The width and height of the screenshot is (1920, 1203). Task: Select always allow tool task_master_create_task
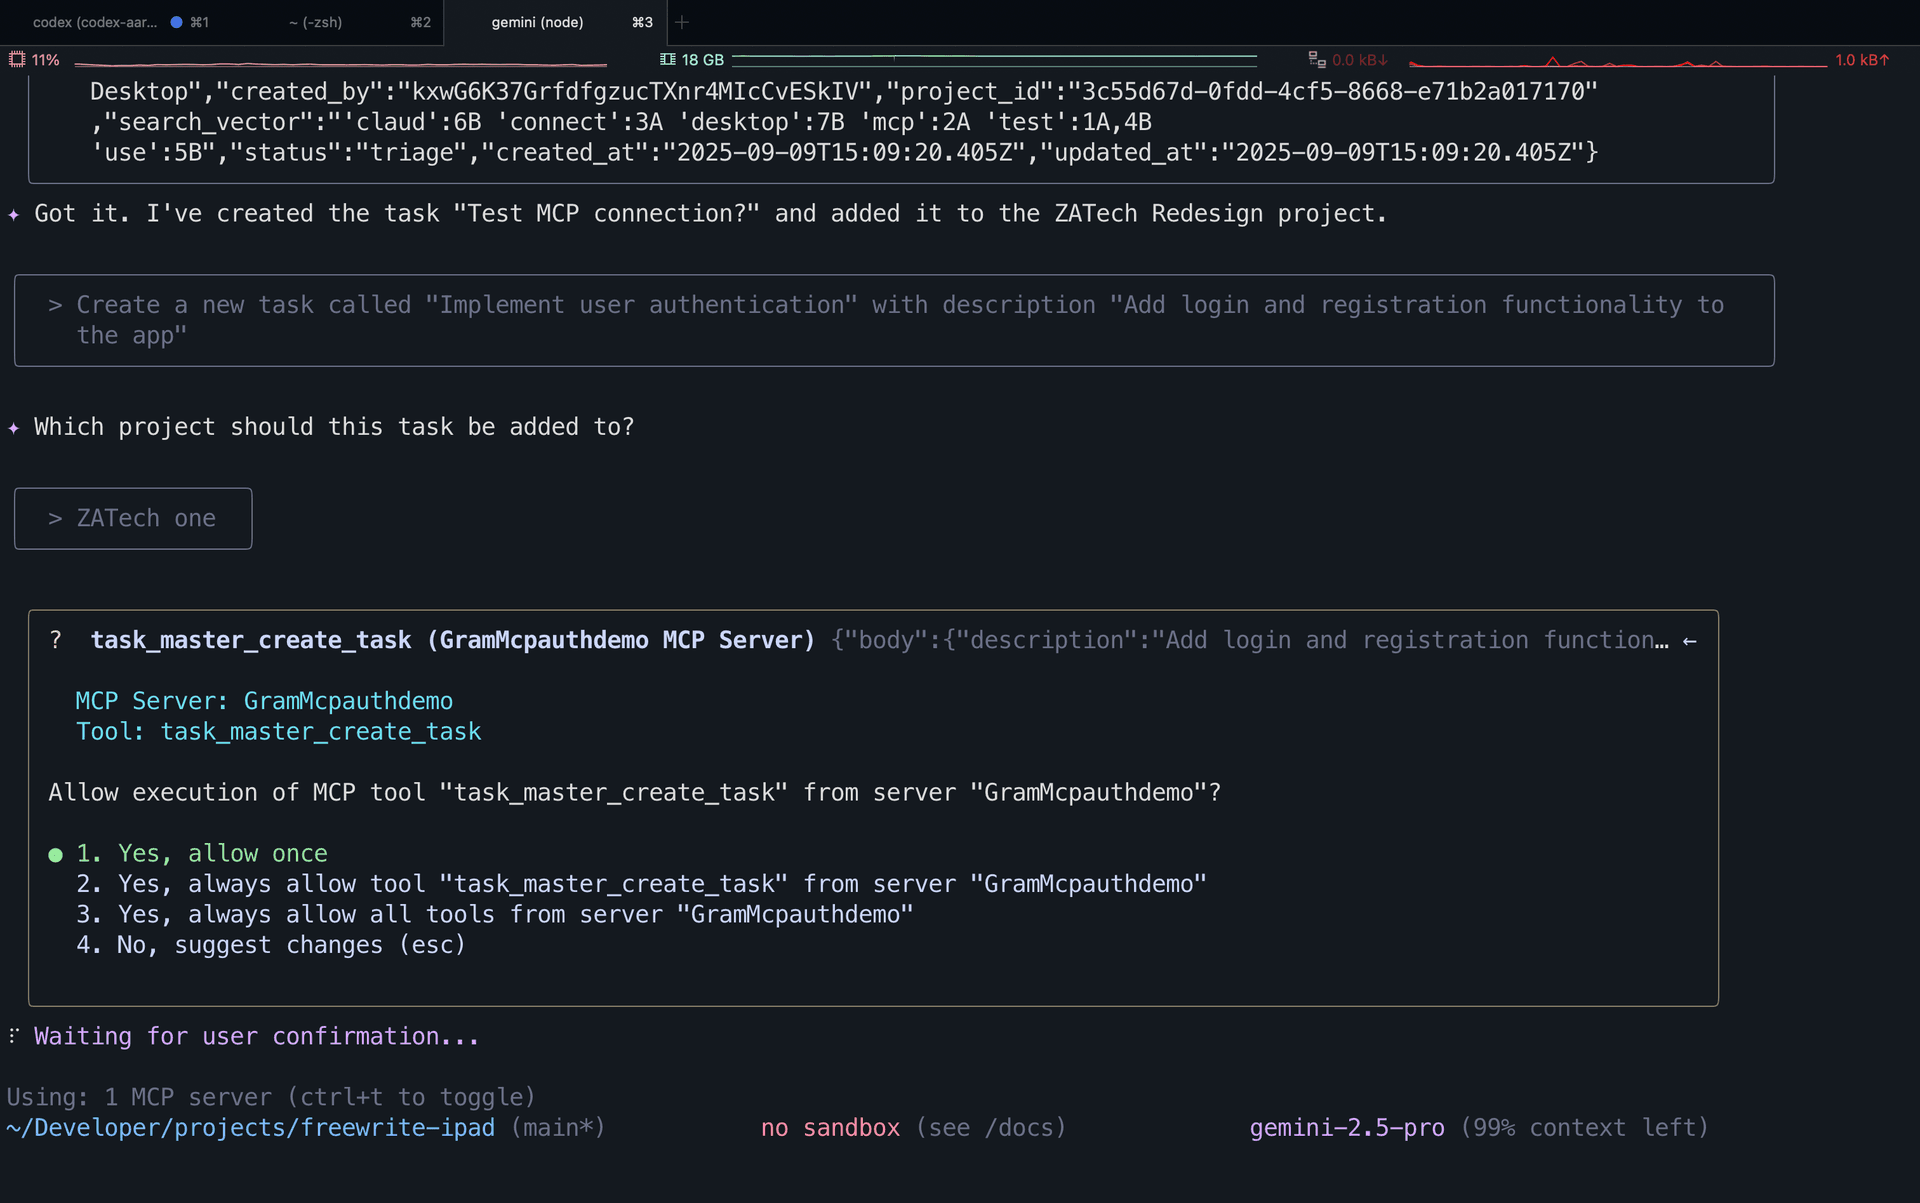coord(640,883)
